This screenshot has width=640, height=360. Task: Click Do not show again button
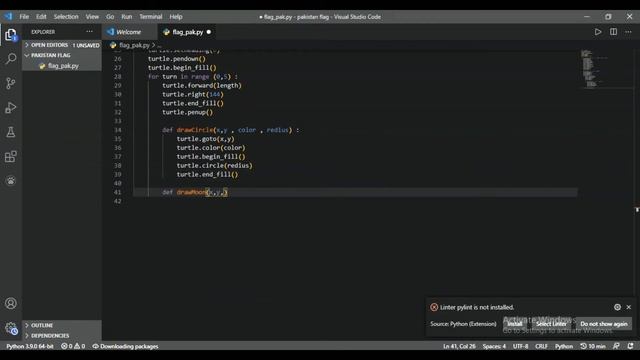coord(604,324)
